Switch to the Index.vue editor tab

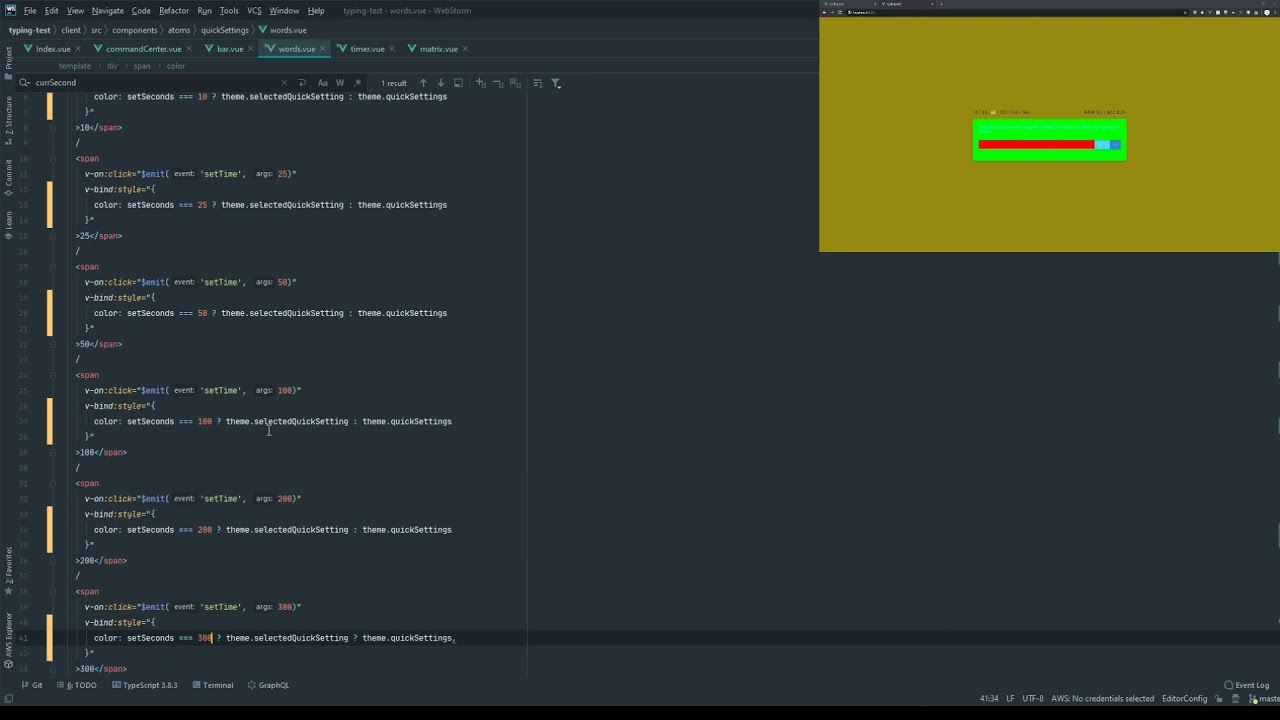[53, 49]
